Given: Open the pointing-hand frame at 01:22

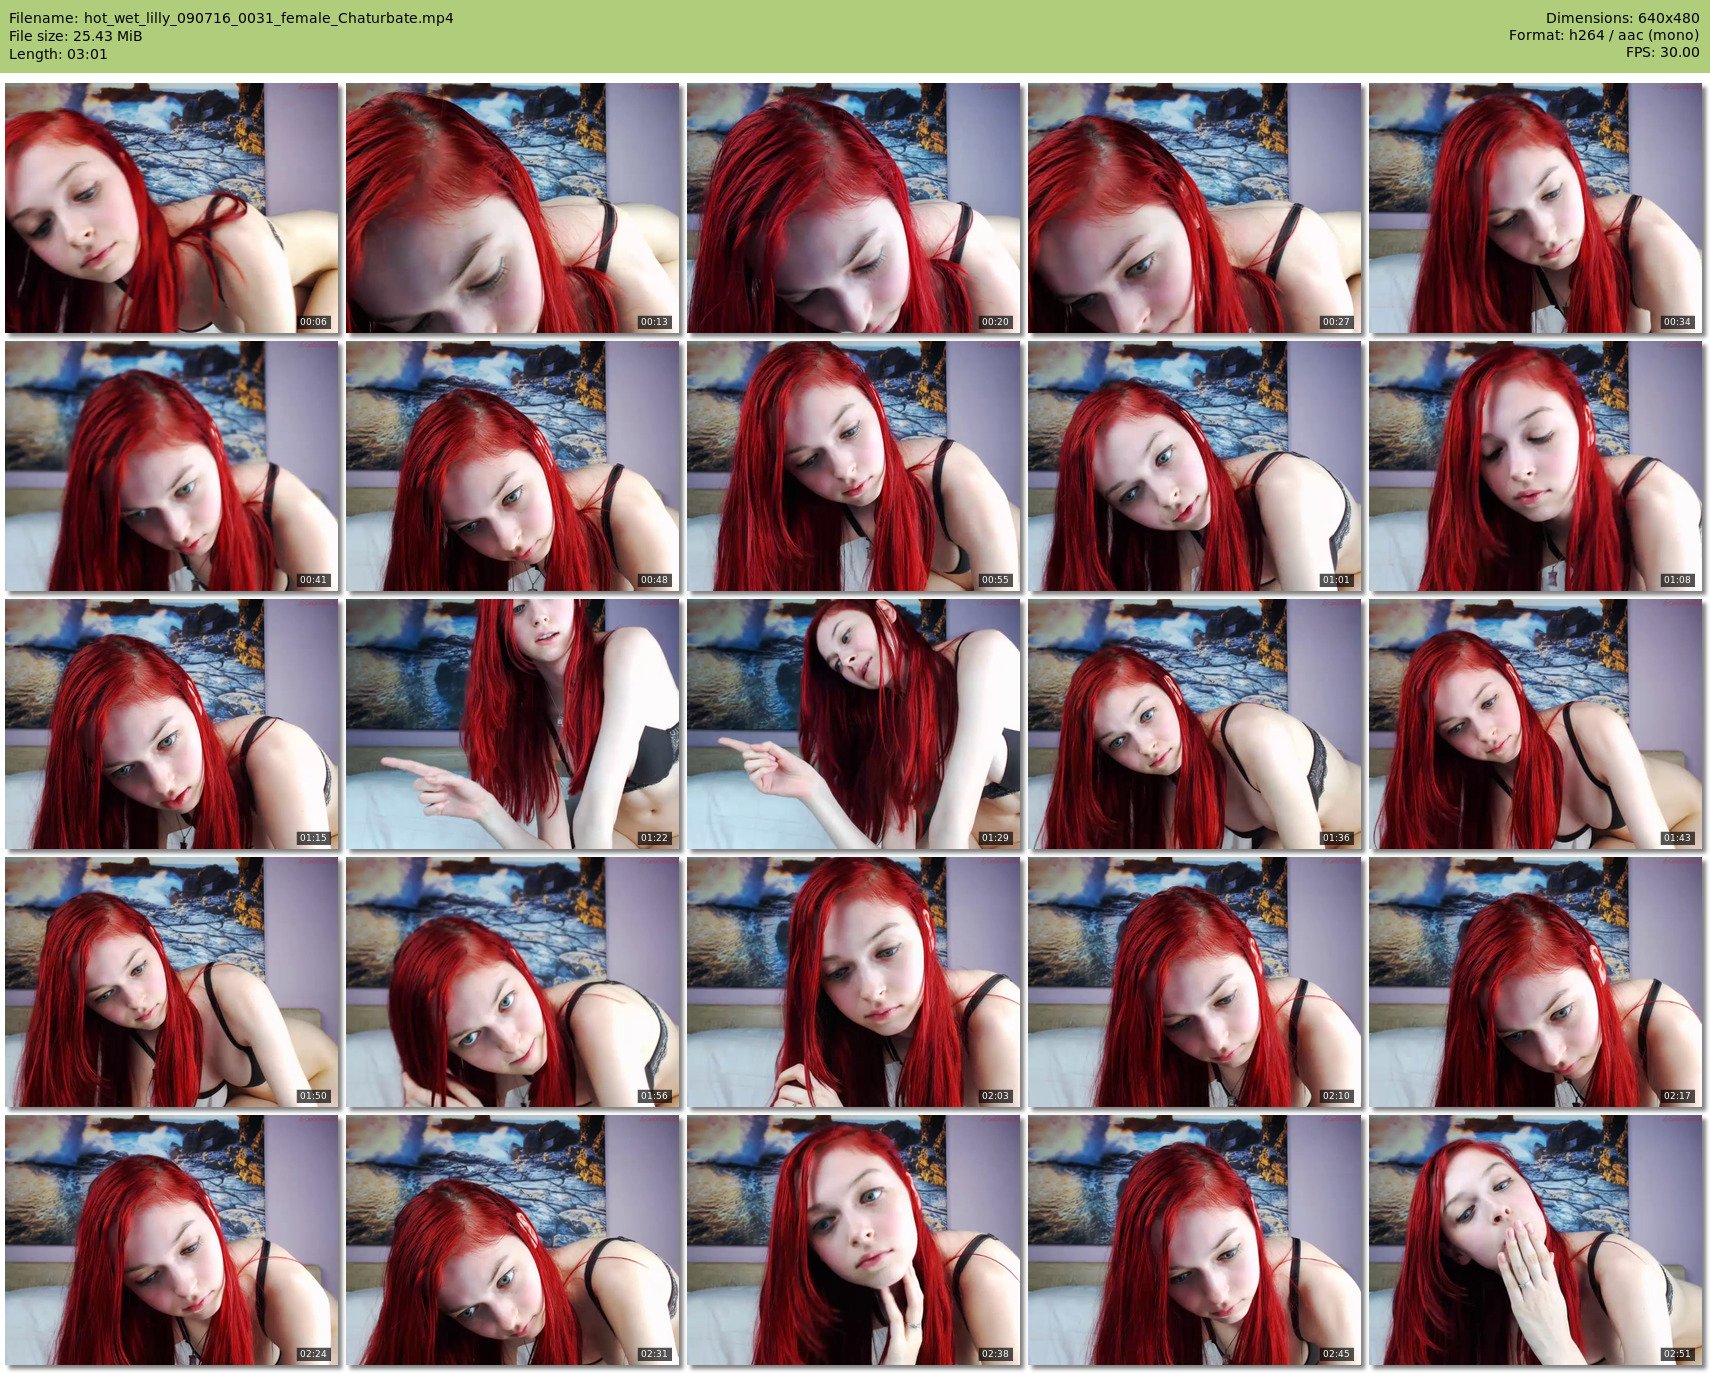Looking at the screenshot, I should 513,724.
